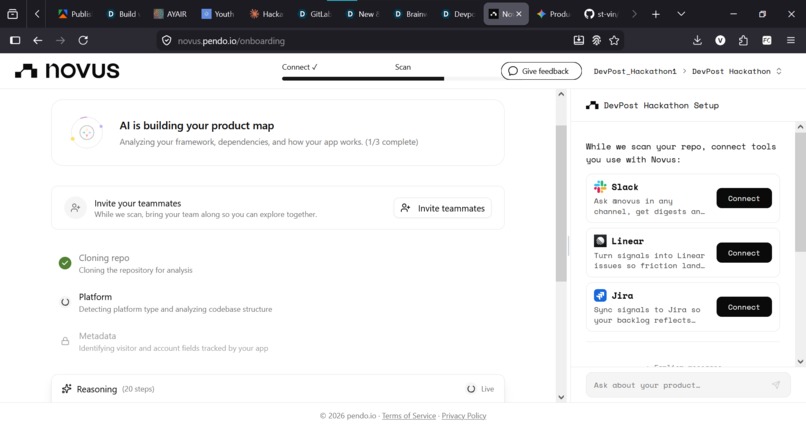Connect the Linear integration

coord(744,253)
